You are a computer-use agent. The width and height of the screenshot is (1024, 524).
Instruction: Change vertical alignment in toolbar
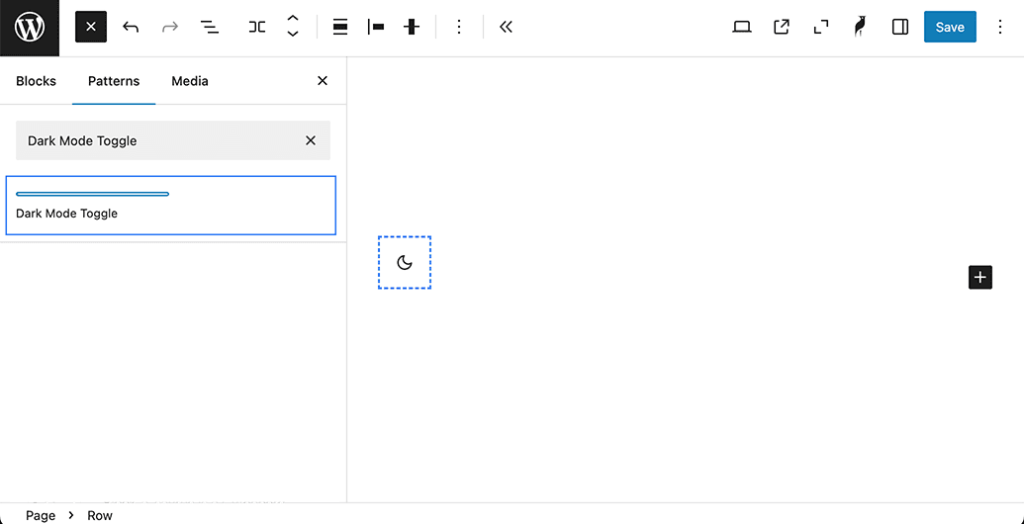click(x=411, y=27)
